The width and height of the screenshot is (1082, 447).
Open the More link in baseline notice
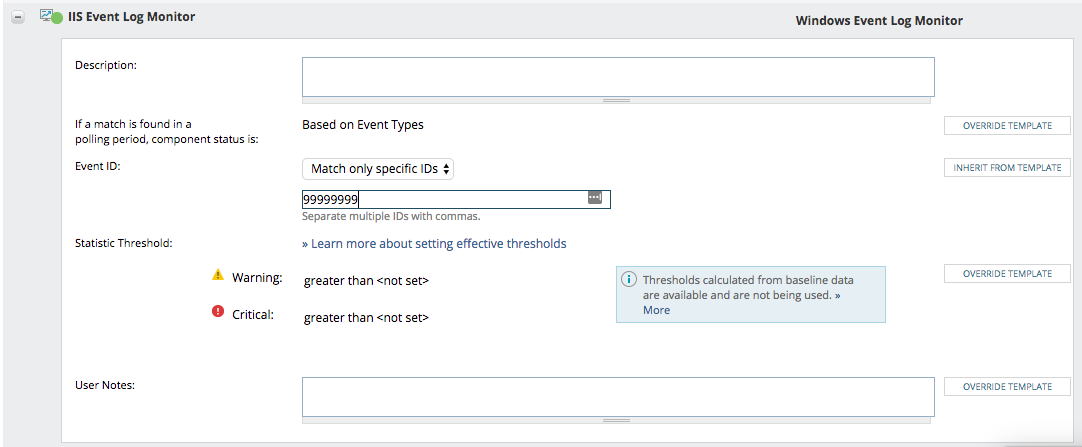pyautogui.click(x=656, y=310)
